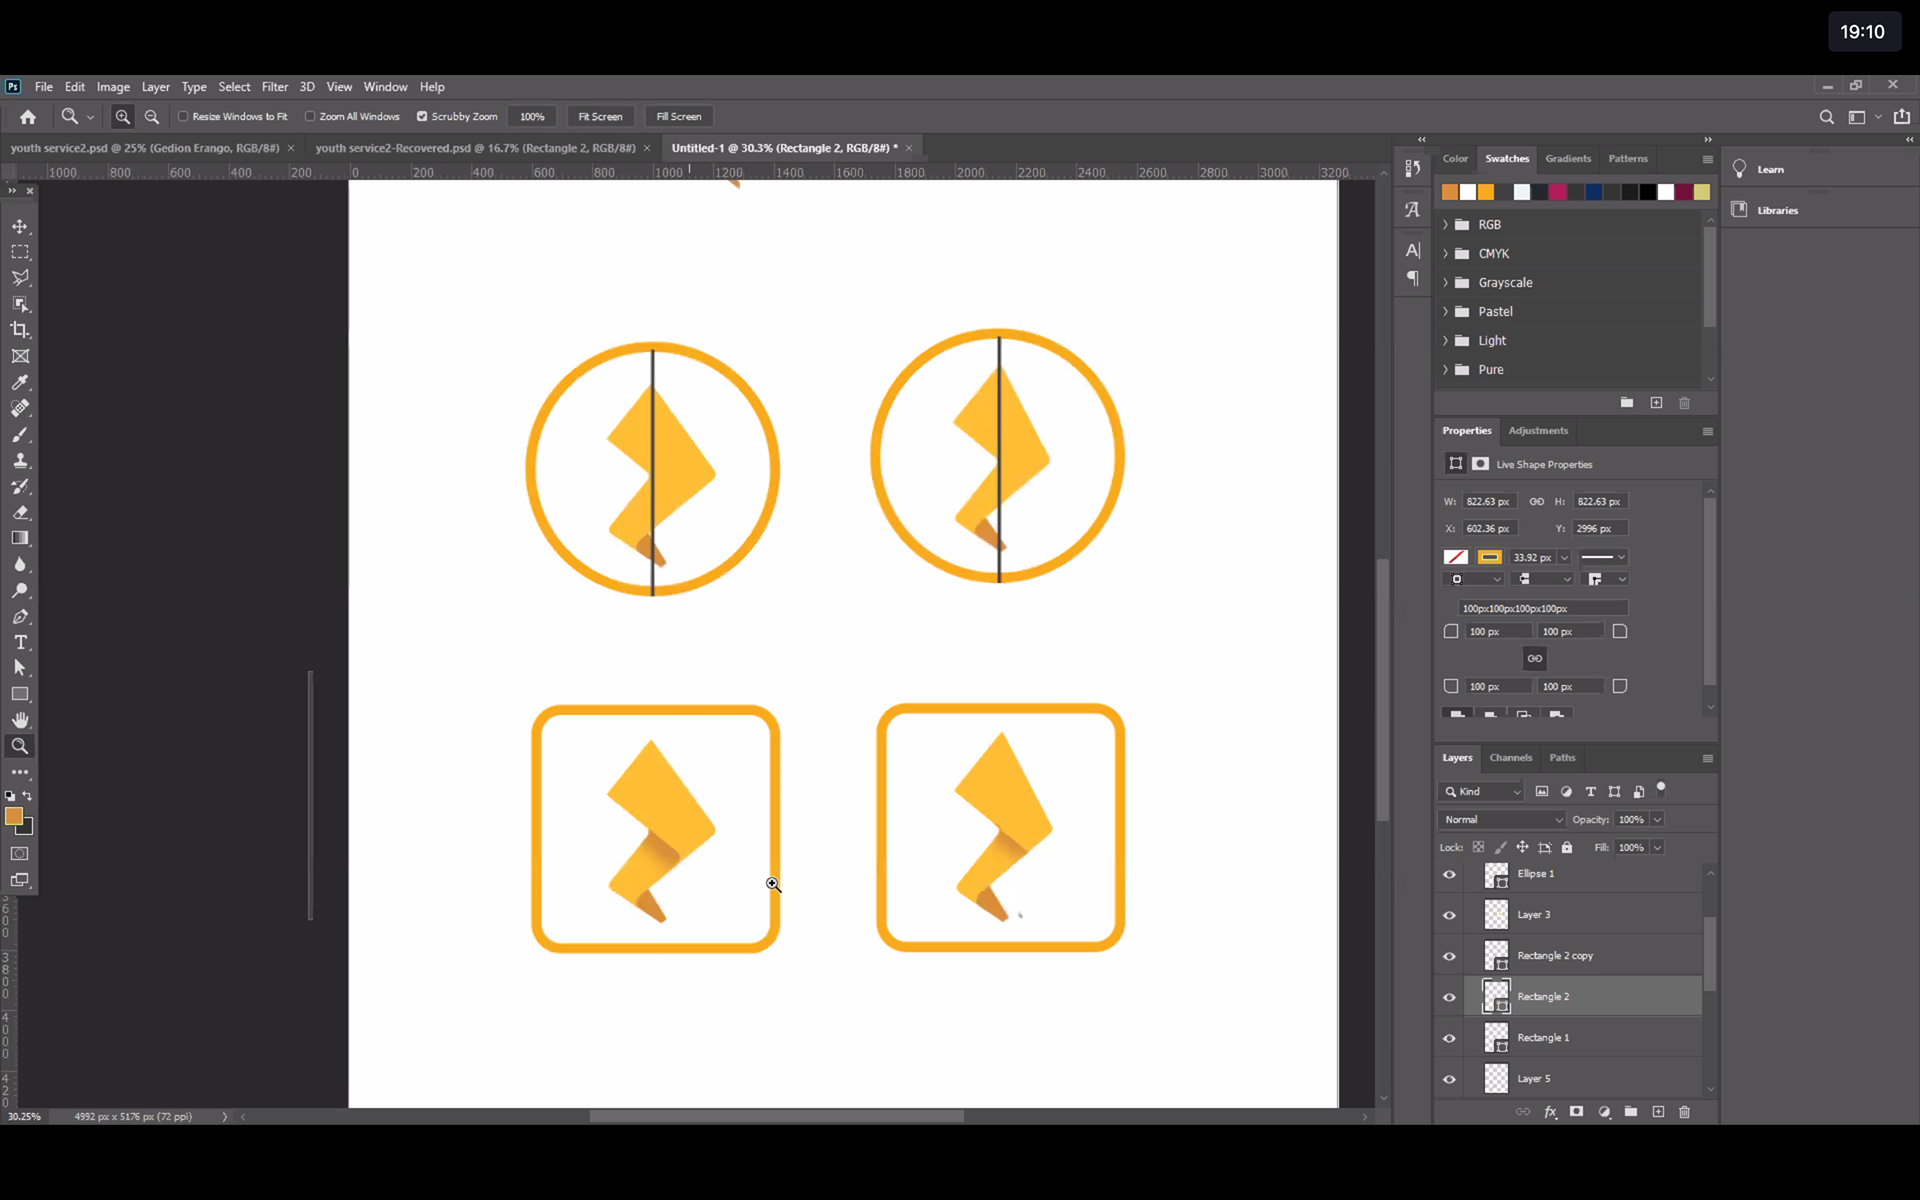The image size is (1920, 1200).
Task: Delete layer using Layers panel trash icon
Action: [x=1684, y=1112]
